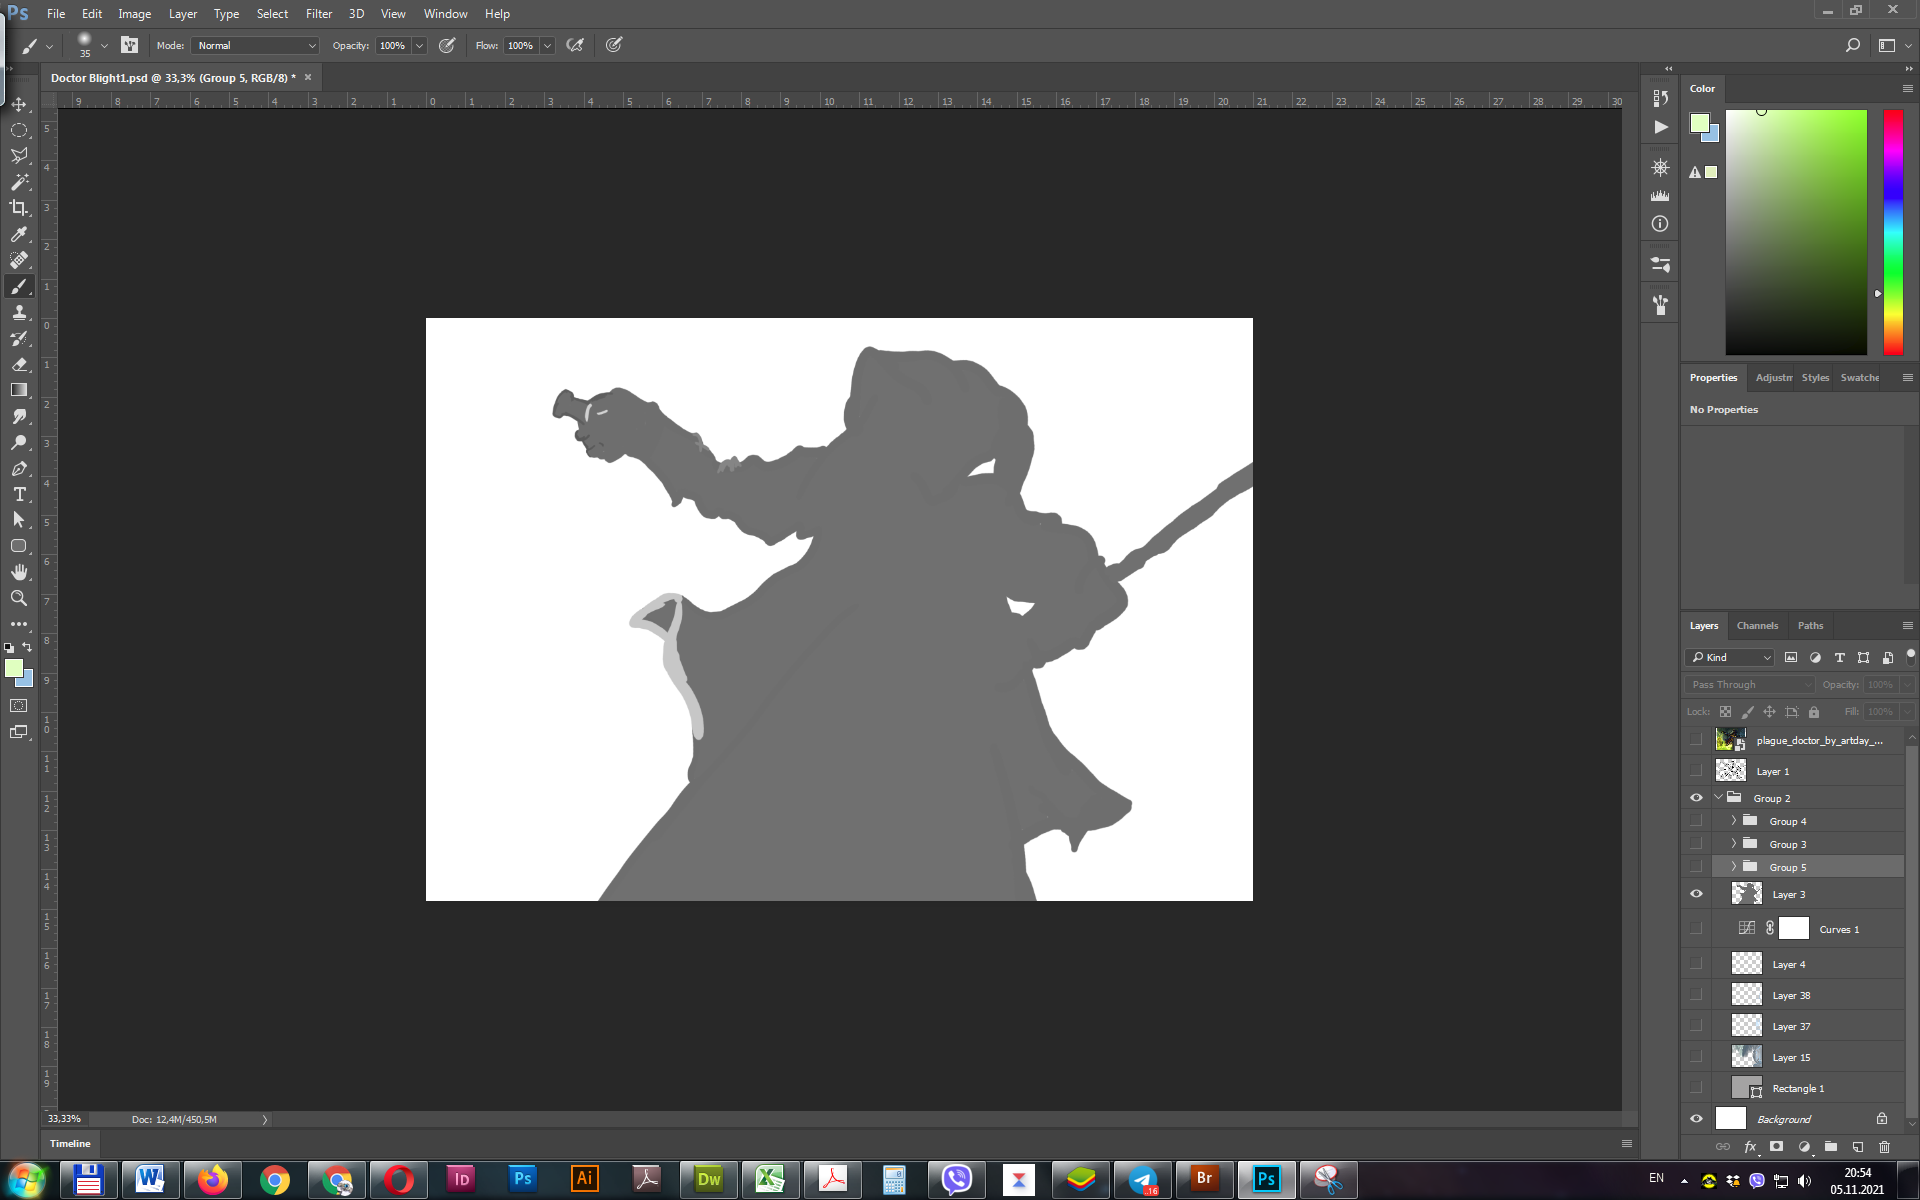The width and height of the screenshot is (1920, 1200).
Task: Select the Eraser tool
Action: pos(19,364)
